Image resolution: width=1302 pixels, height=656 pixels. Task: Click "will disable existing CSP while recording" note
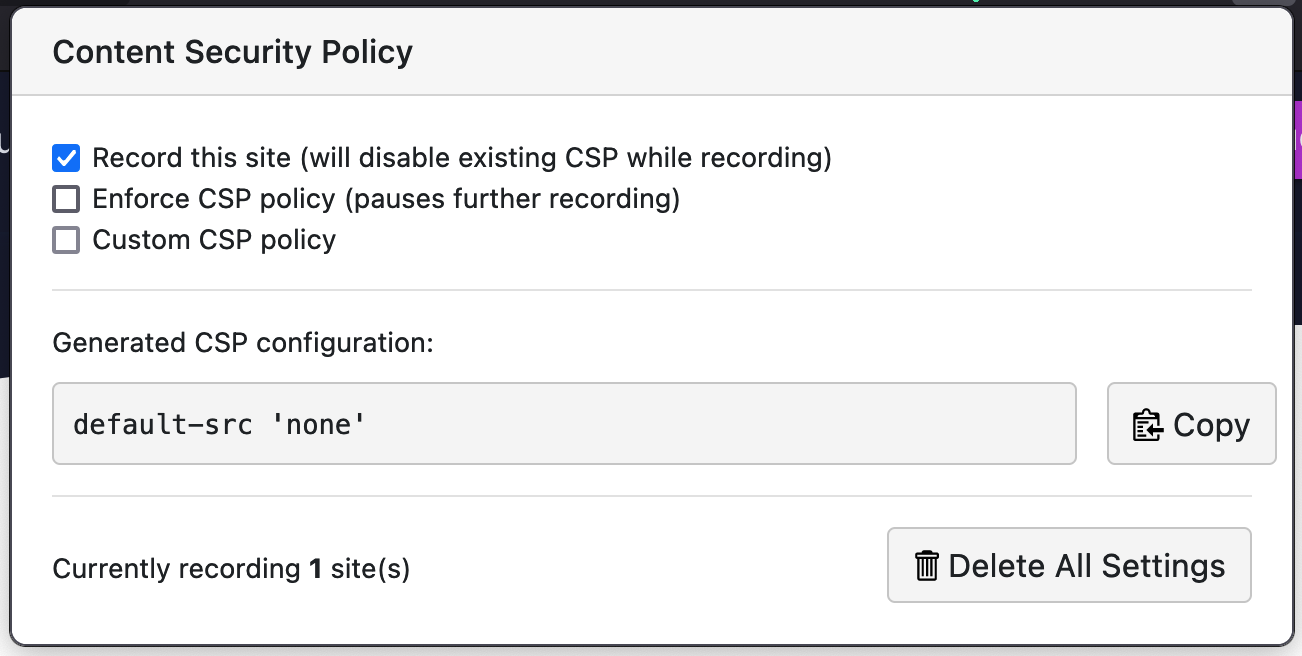tap(566, 158)
